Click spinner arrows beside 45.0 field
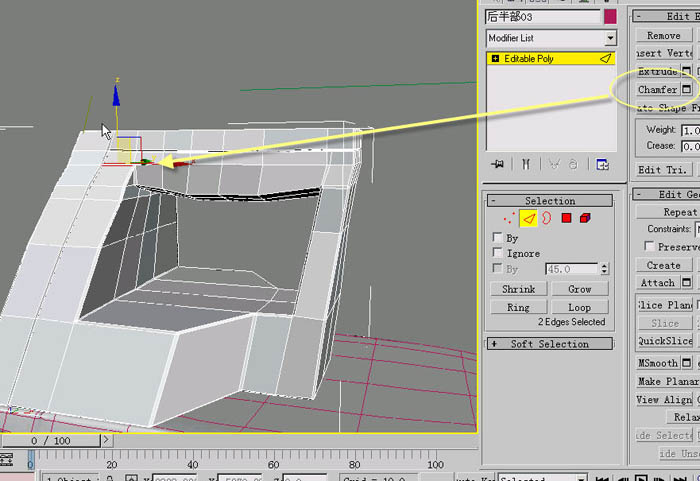The image size is (700, 481). click(604, 268)
